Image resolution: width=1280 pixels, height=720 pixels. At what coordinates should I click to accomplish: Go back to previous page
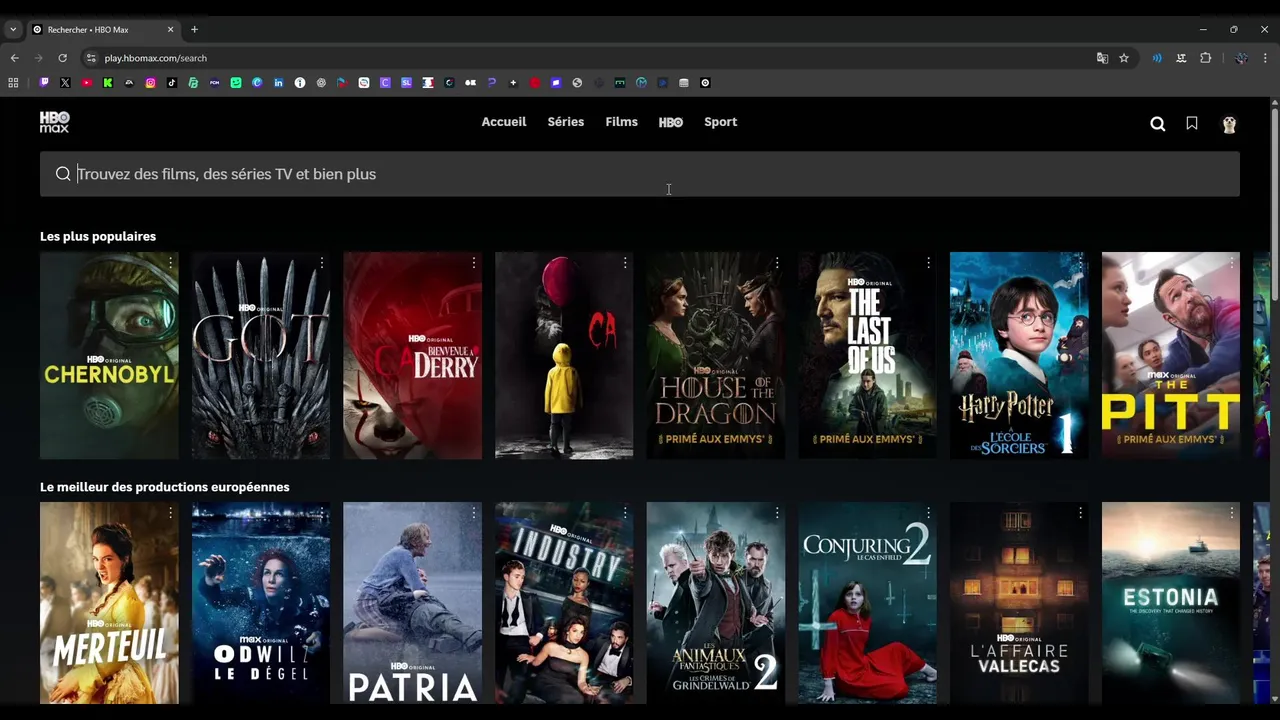[14, 58]
